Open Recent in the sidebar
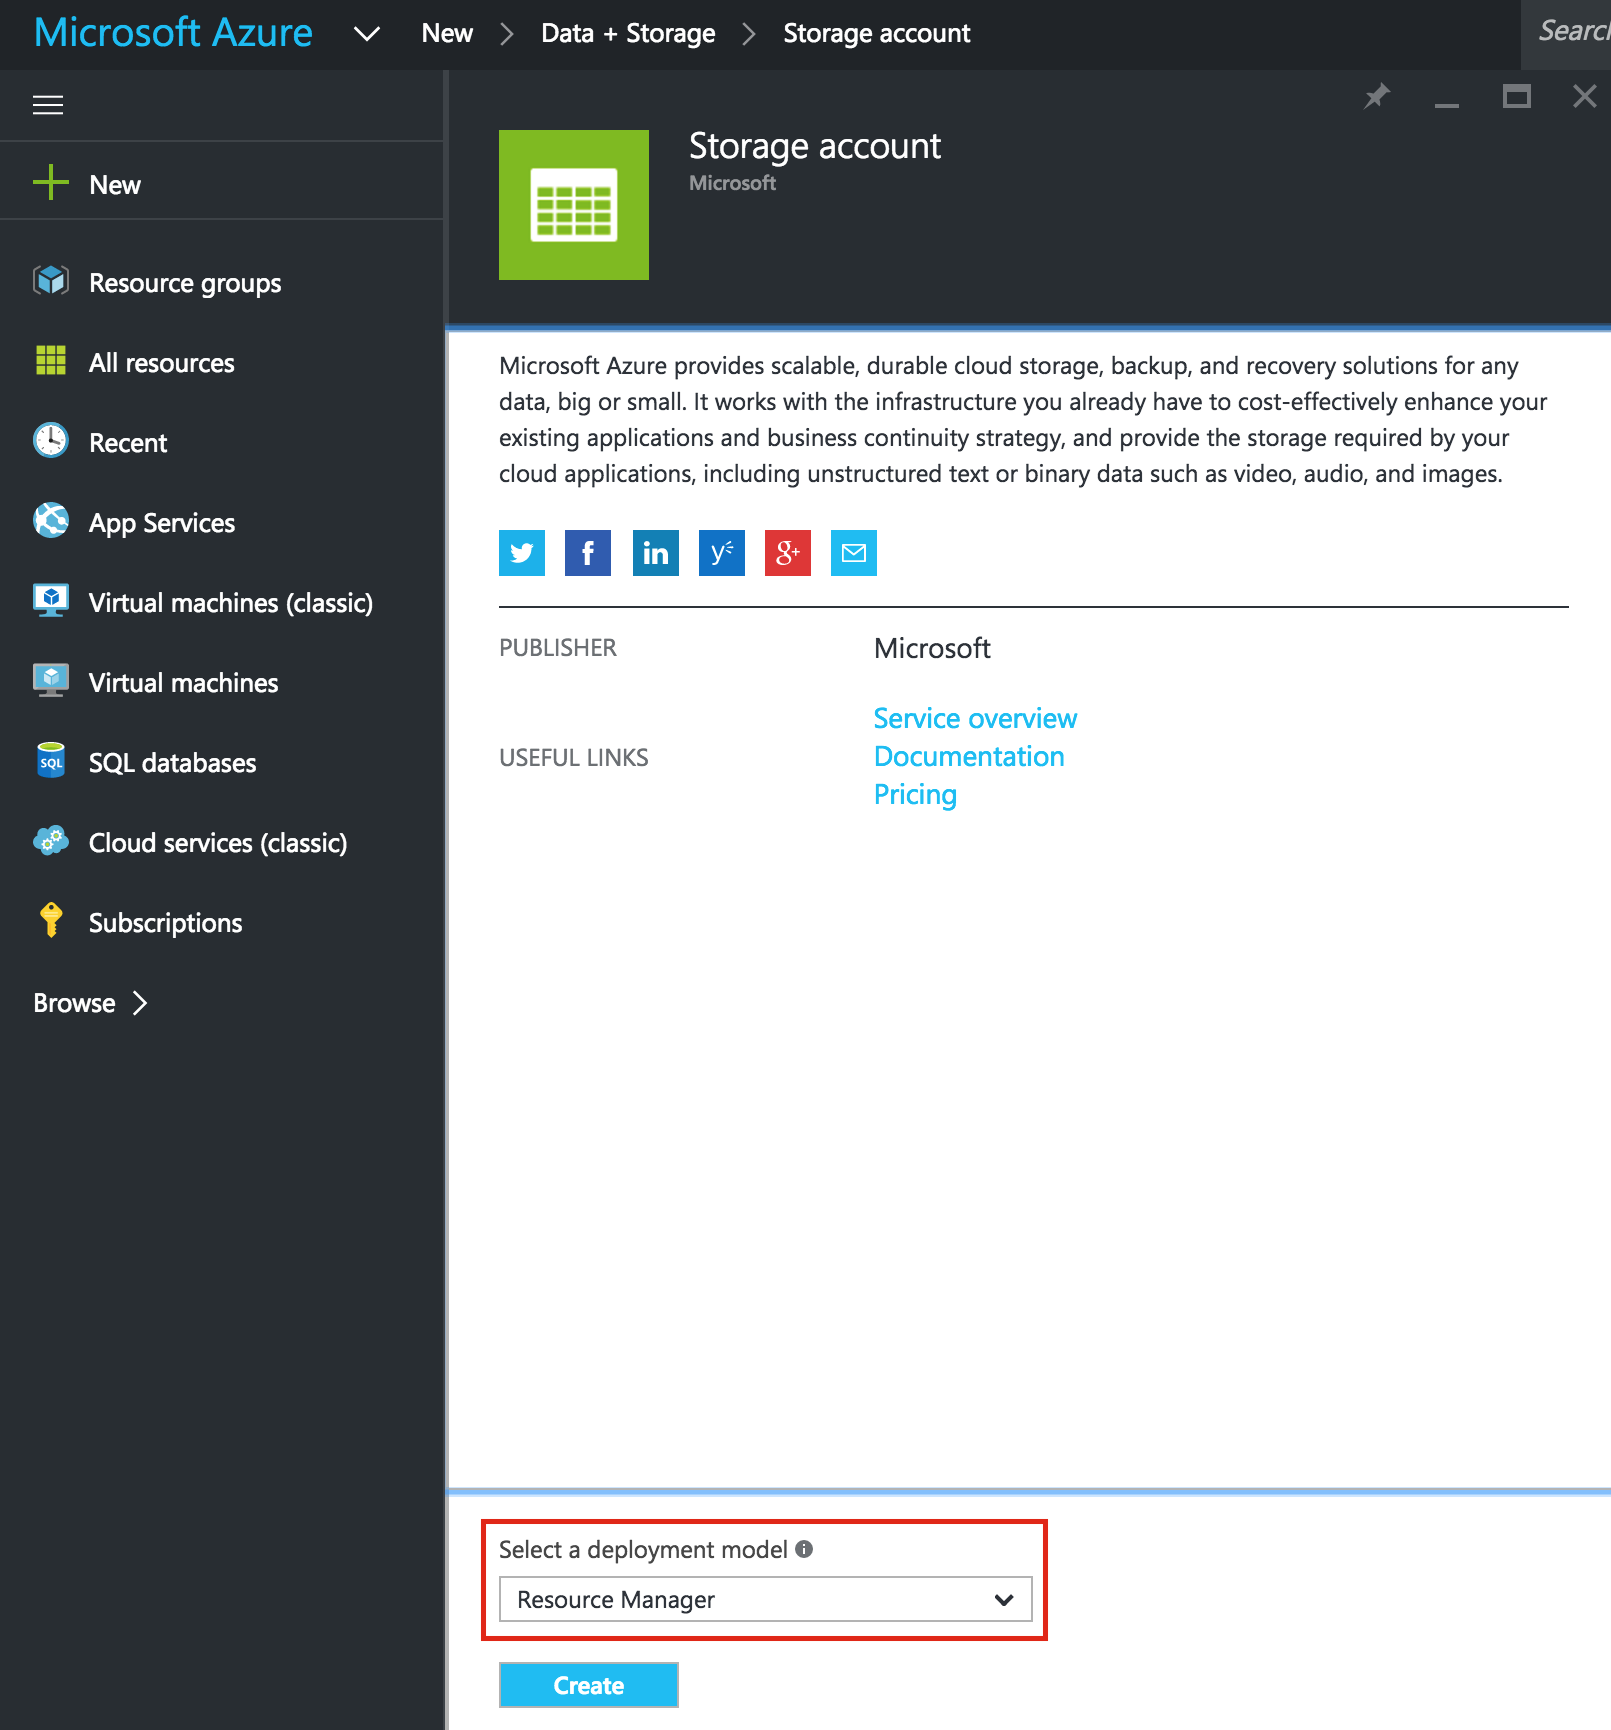 pyautogui.click(x=128, y=443)
